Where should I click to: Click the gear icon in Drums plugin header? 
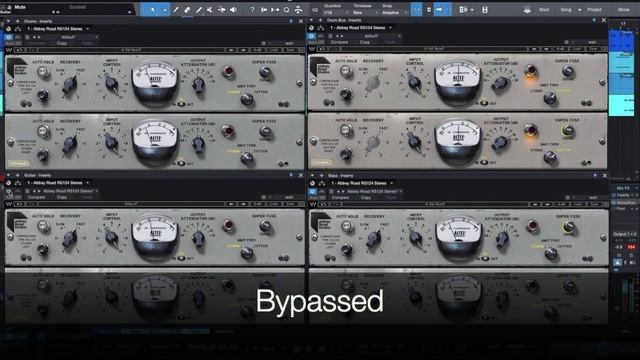(x=263, y=43)
